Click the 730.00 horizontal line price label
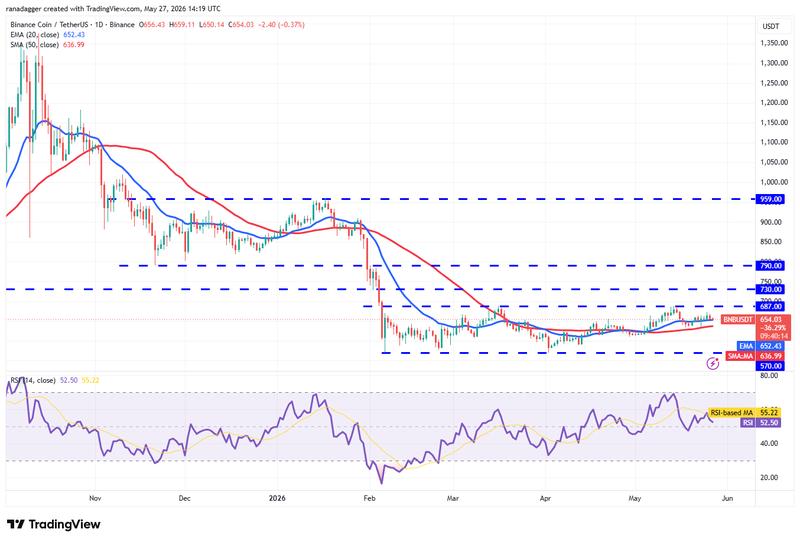The image size is (800, 542). [x=770, y=289]
